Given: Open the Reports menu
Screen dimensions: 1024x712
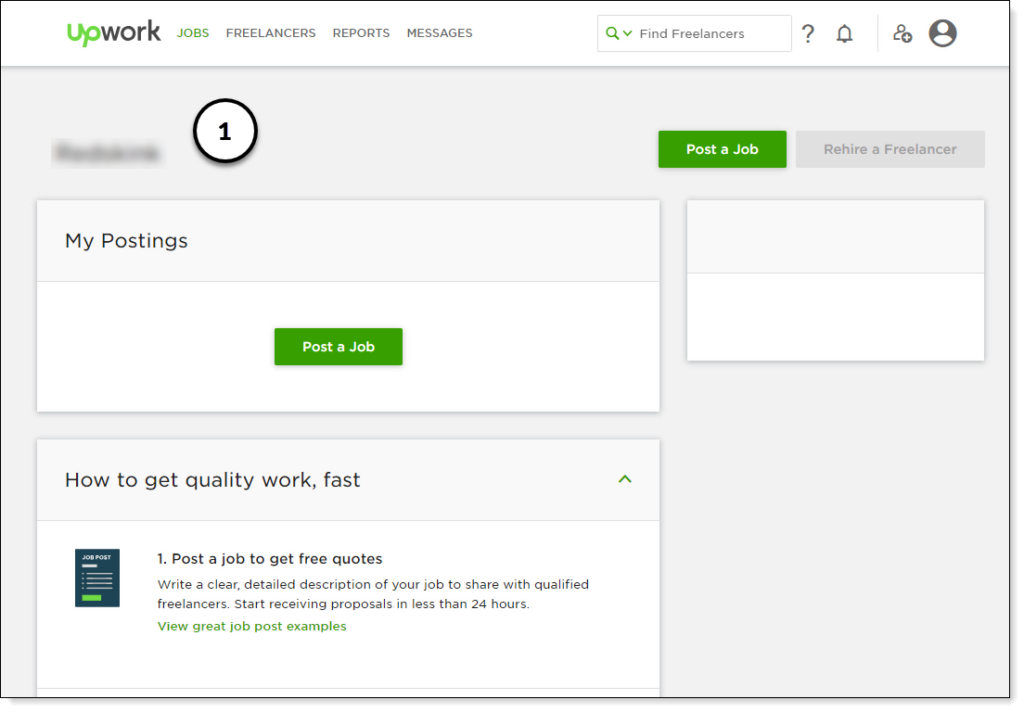Looking at the screenshot, I should pos(361,33).
